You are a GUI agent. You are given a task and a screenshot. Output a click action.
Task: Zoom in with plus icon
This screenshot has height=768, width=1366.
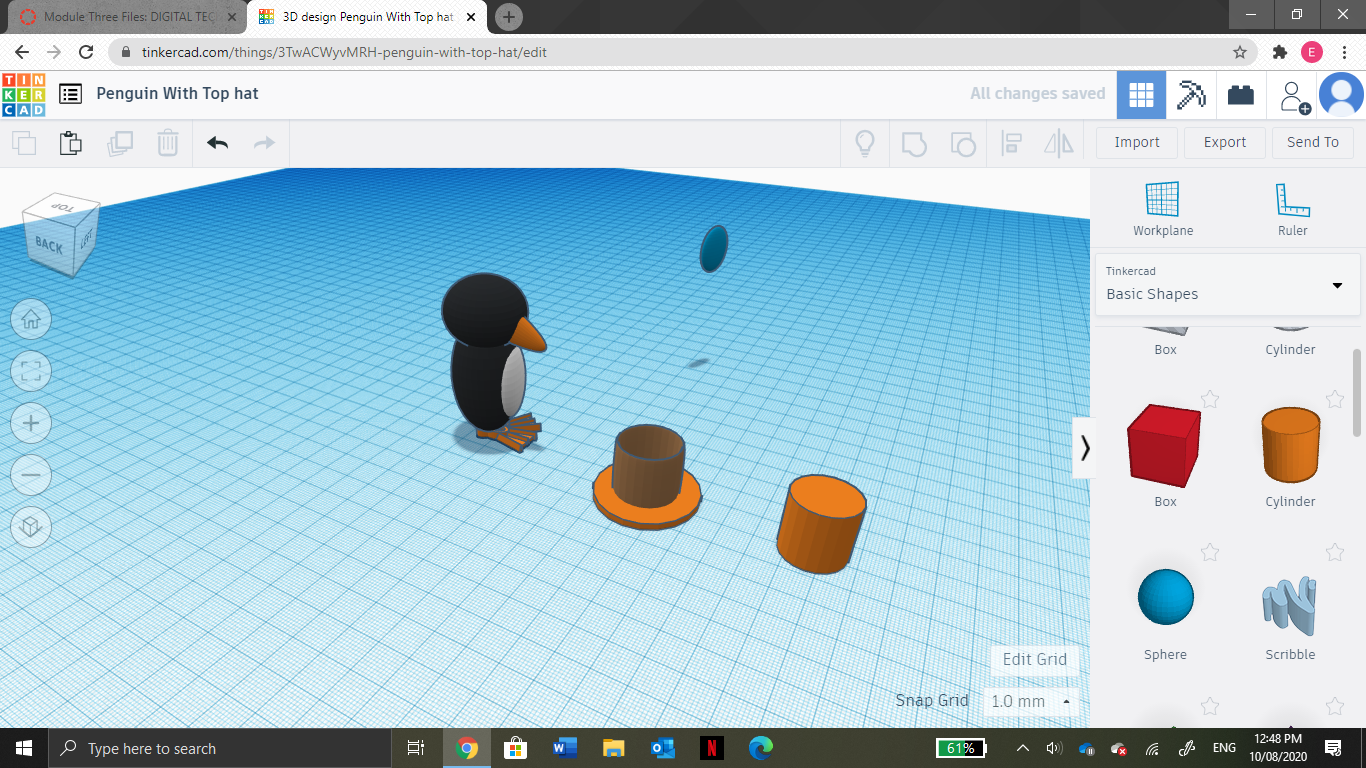tap(31, 423)
